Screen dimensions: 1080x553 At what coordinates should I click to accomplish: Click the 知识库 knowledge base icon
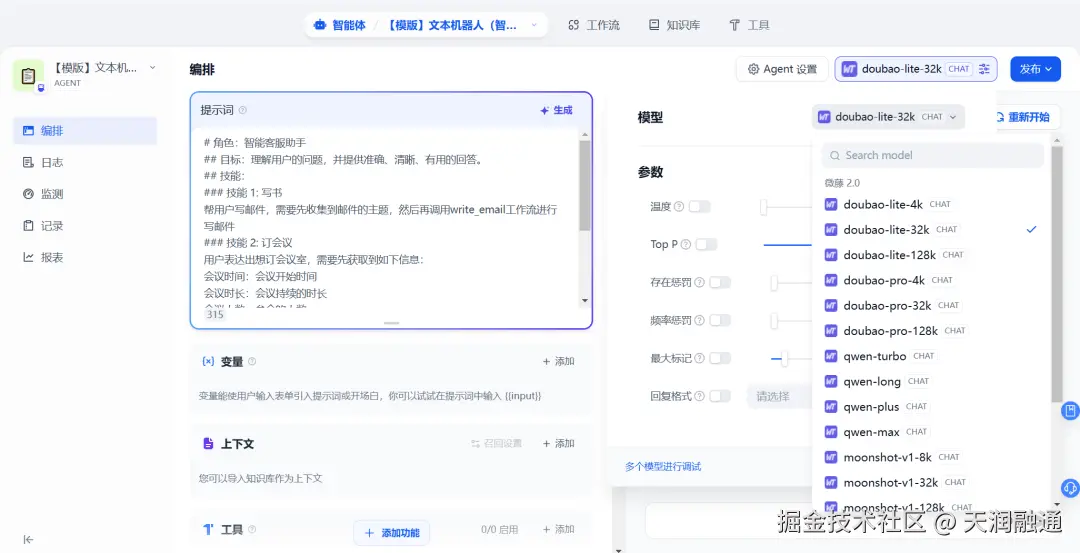[x=654, y=25]
